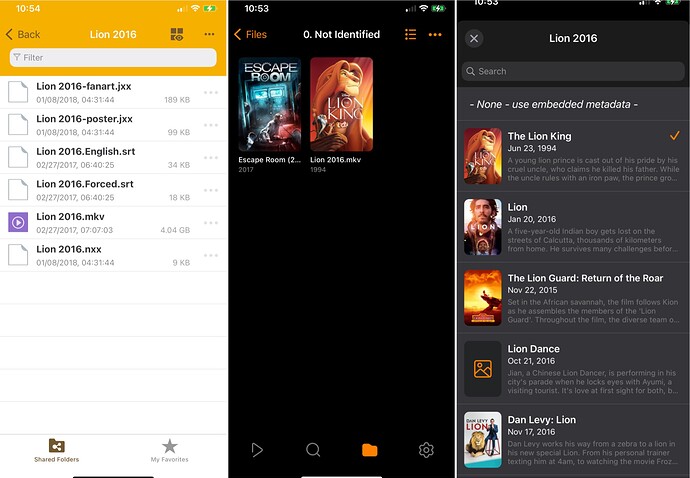Go back to Files in the Not Identified screen
Screen dimensions: 690x478
(250, 34)
